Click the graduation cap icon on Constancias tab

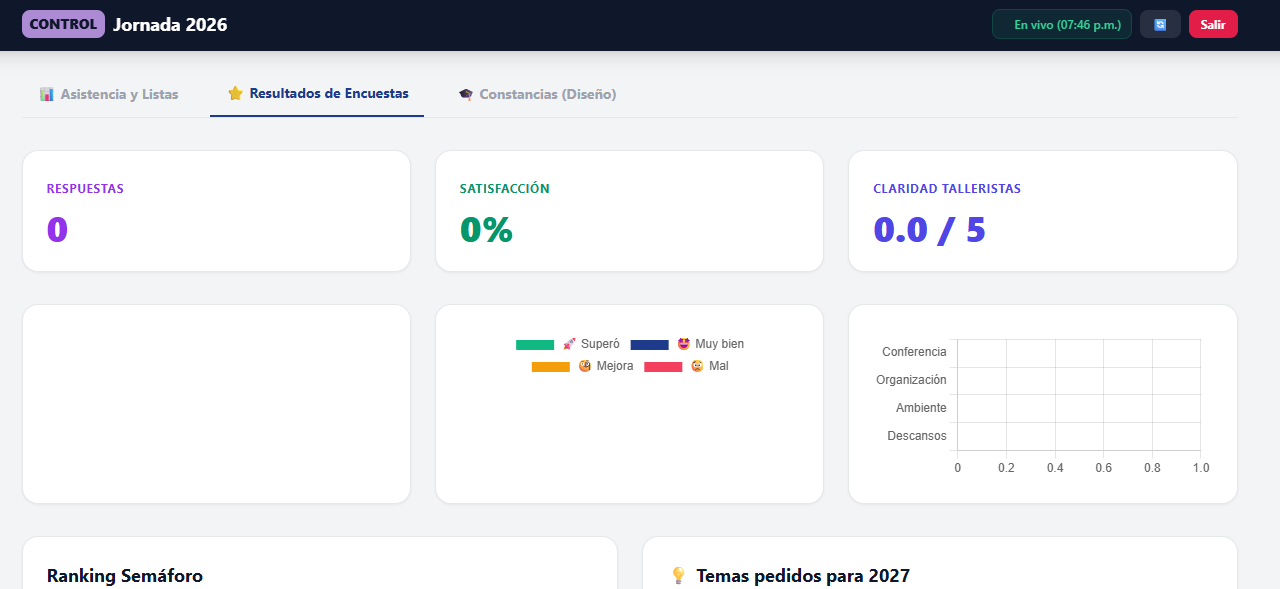click(466, 94)
